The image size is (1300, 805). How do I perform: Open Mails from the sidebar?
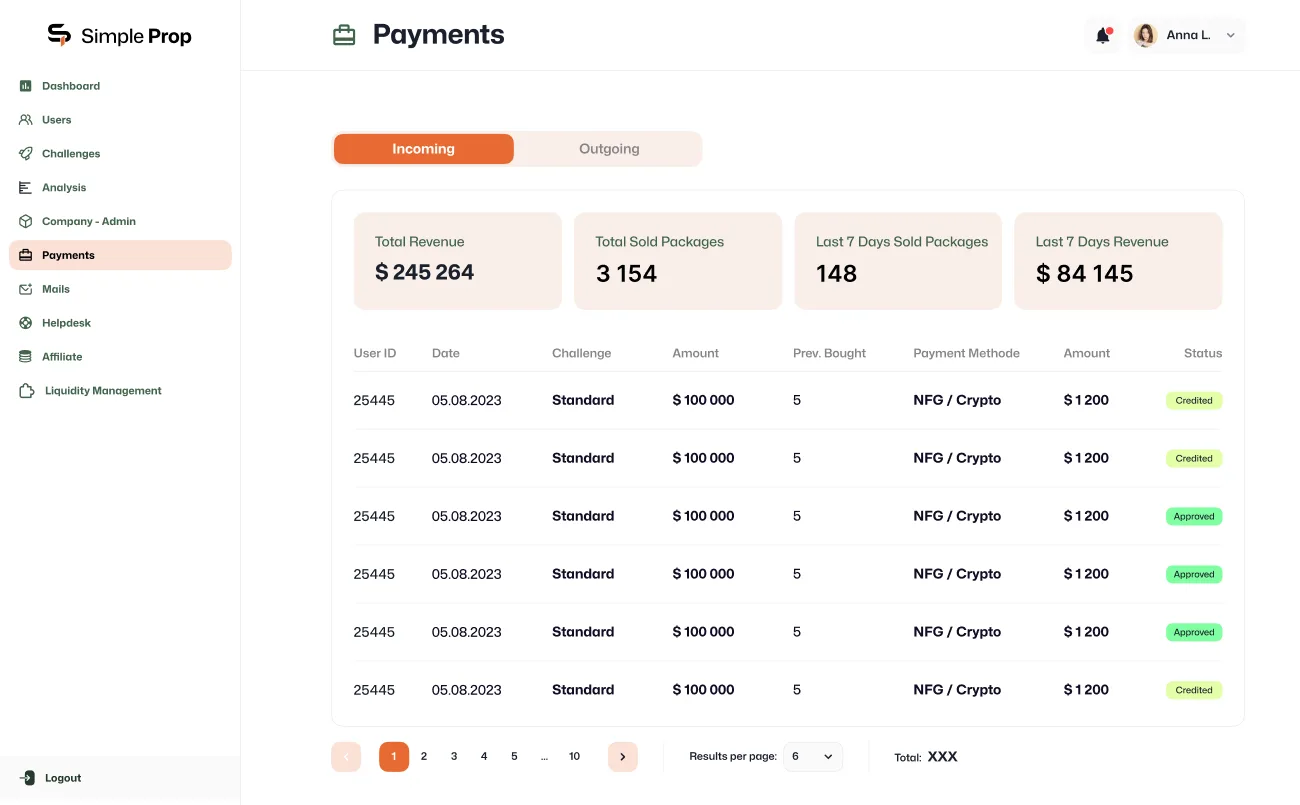coord(56,289)
